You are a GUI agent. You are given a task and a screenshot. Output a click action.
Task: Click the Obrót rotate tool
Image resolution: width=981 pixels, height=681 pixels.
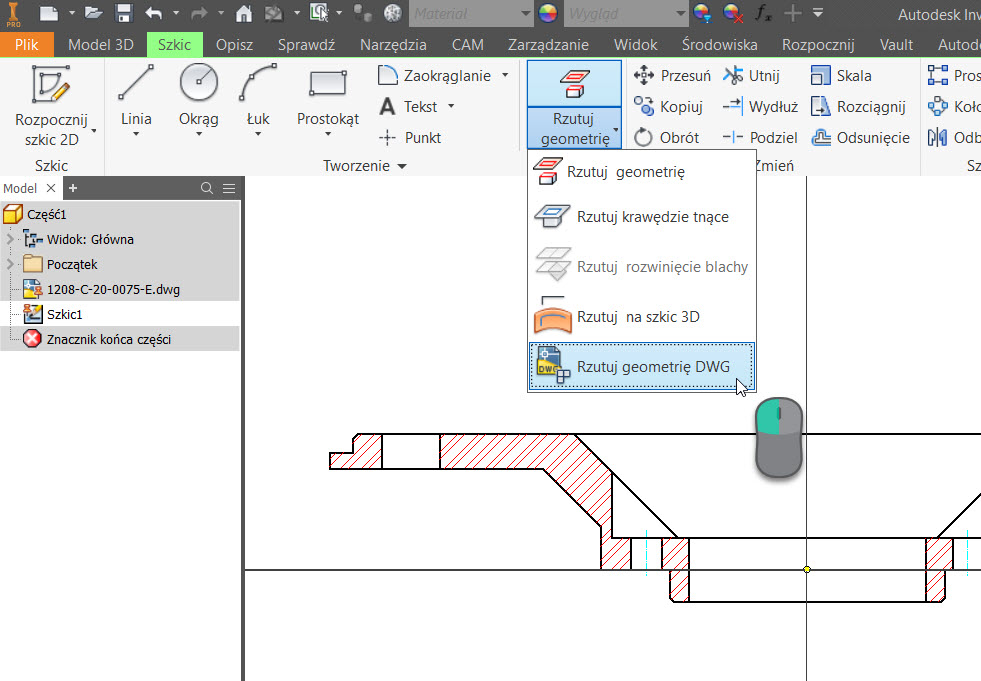click(667, 138)
